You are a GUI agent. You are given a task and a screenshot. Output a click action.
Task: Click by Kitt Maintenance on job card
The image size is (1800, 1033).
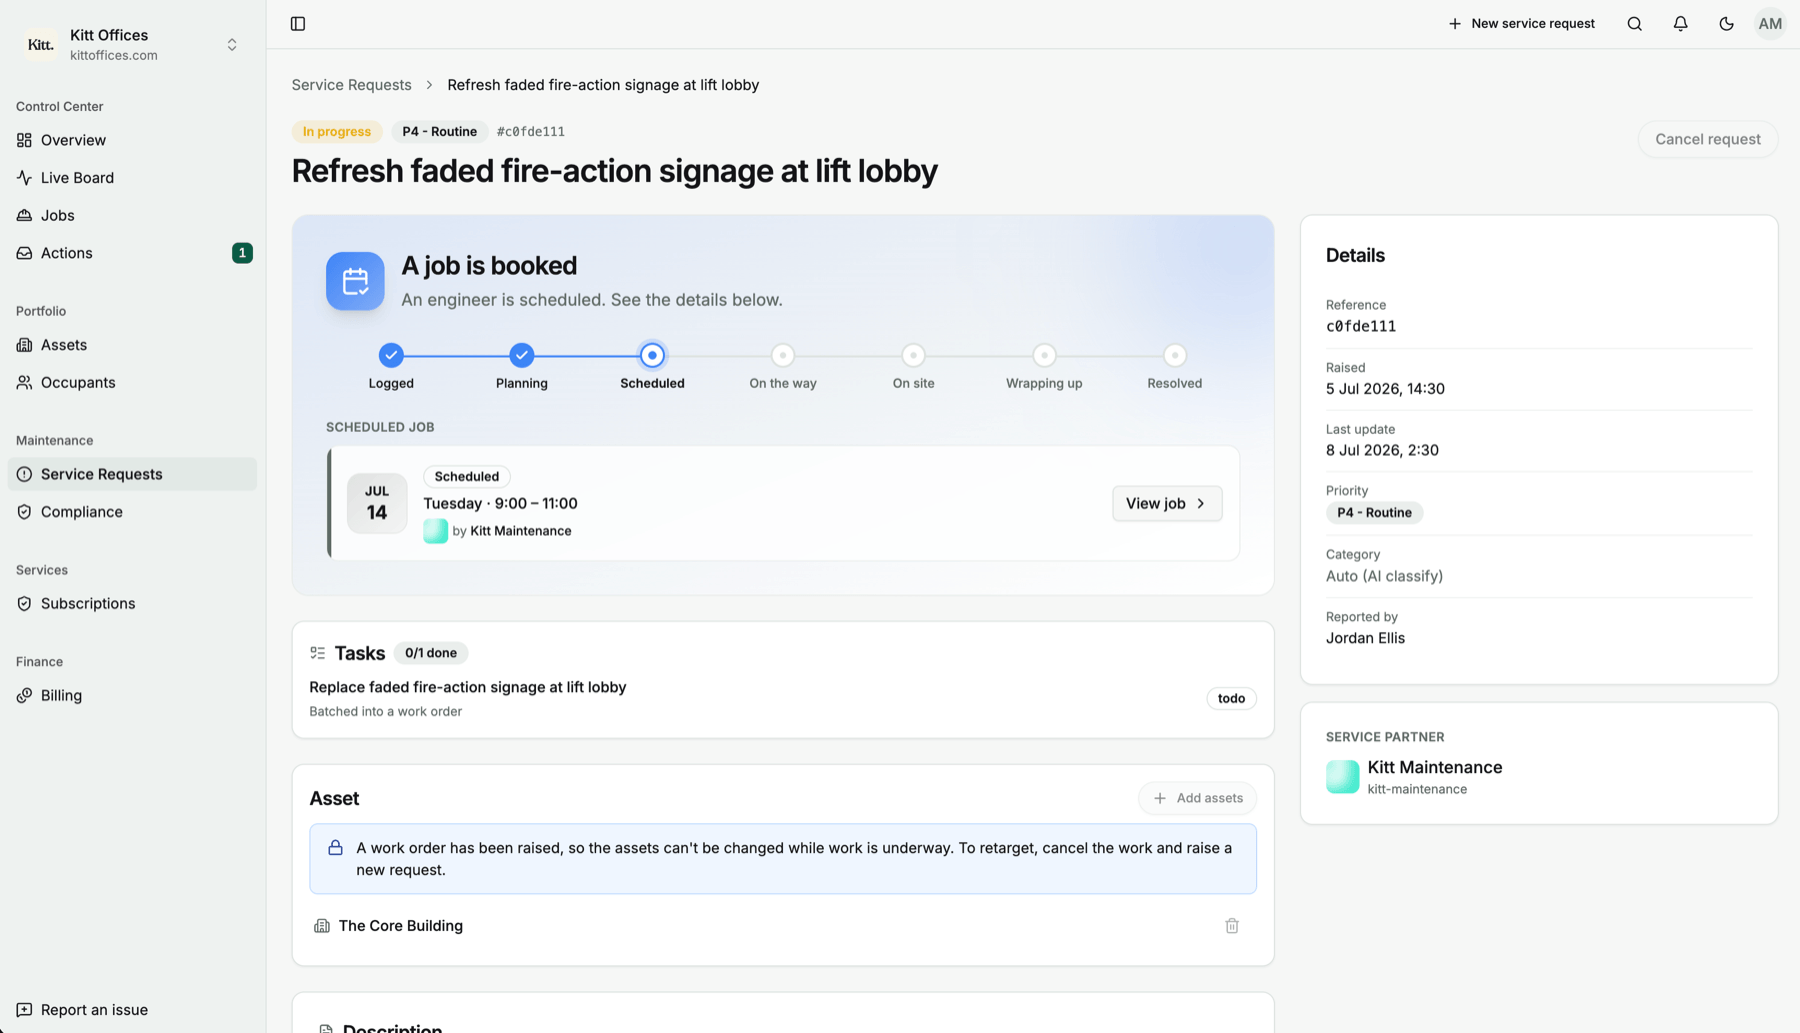click(512, 531)
